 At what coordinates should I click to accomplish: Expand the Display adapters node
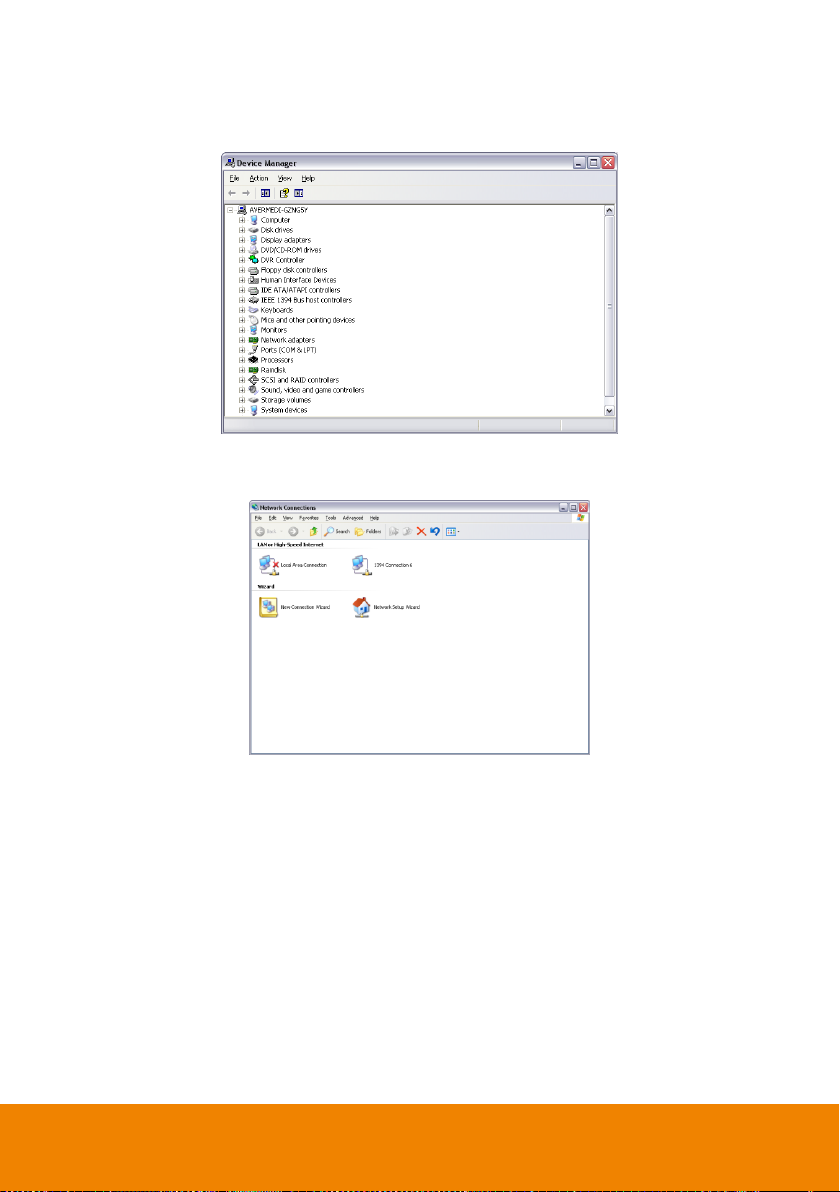[242, 239]
